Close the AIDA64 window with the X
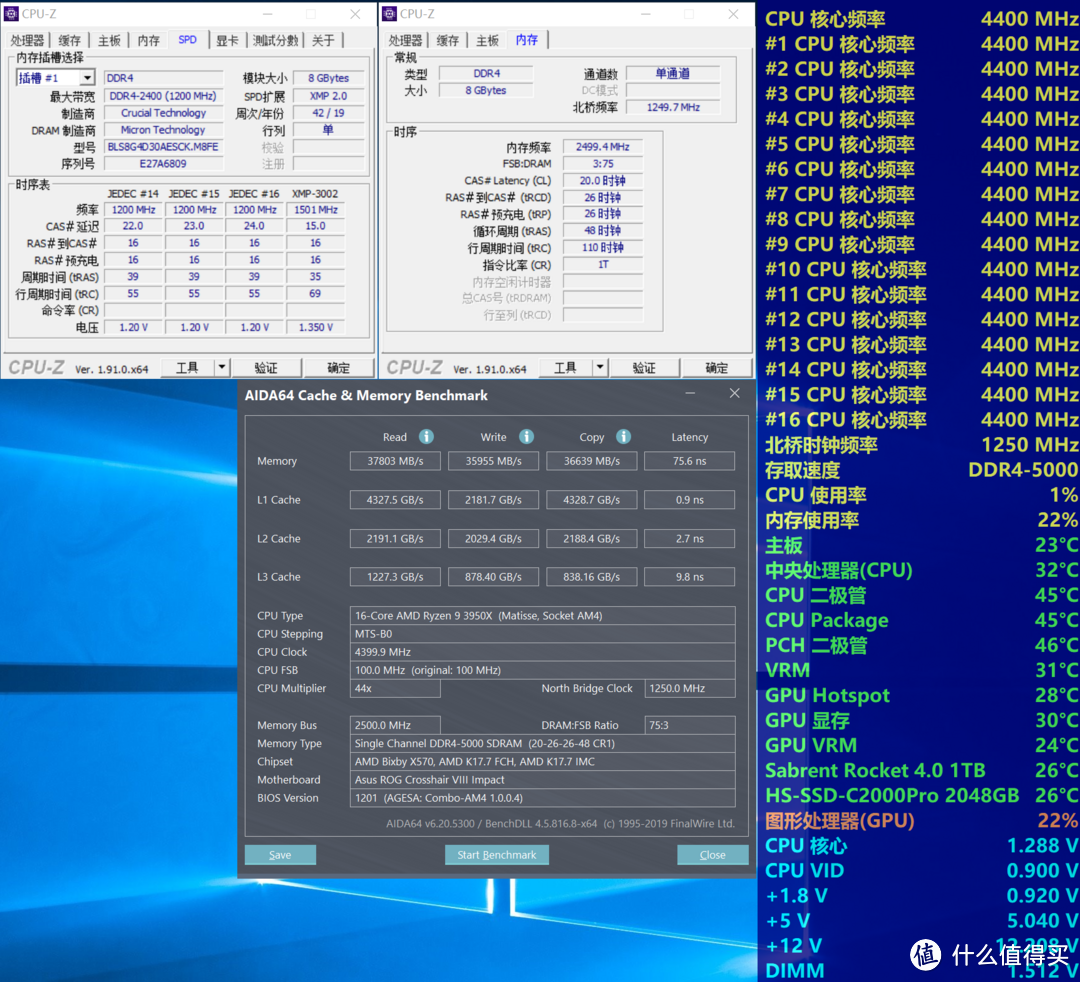 click(x=734, y=393)
